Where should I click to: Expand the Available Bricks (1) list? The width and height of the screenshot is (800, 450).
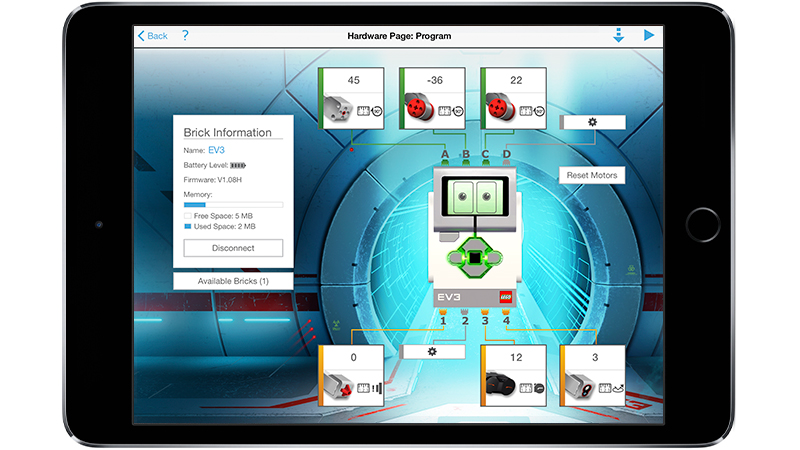point(233,281)
